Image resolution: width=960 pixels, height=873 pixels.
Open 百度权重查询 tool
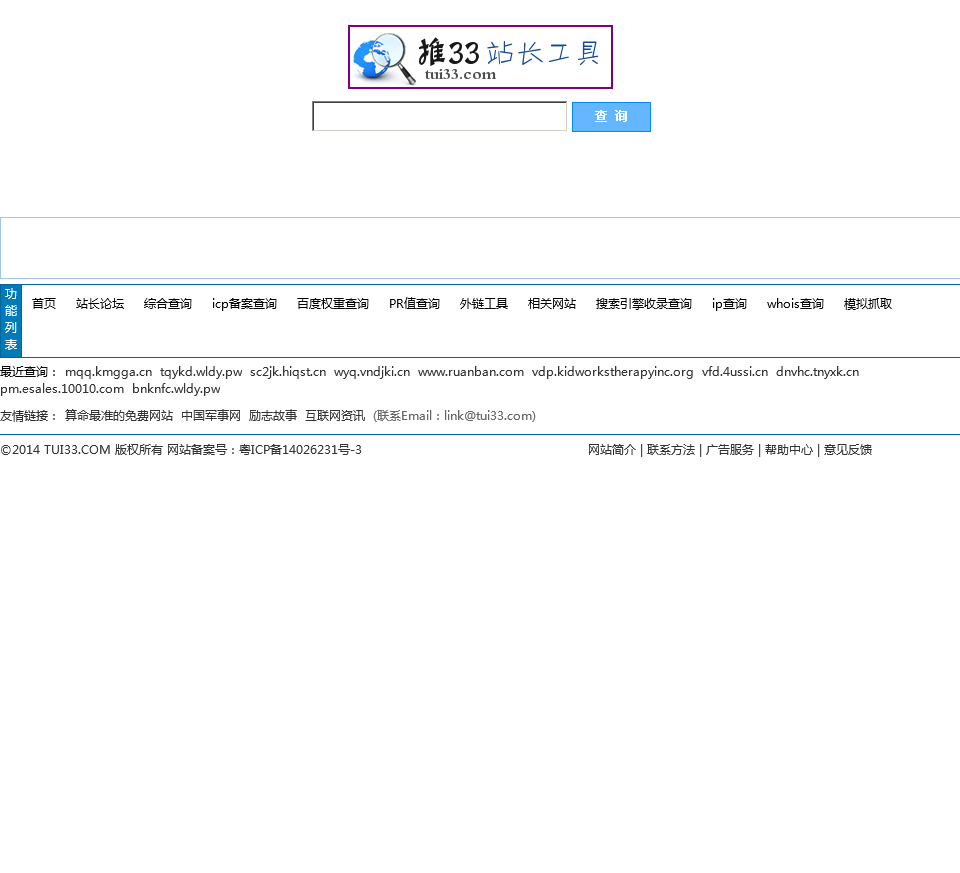(x=332, y=304)
